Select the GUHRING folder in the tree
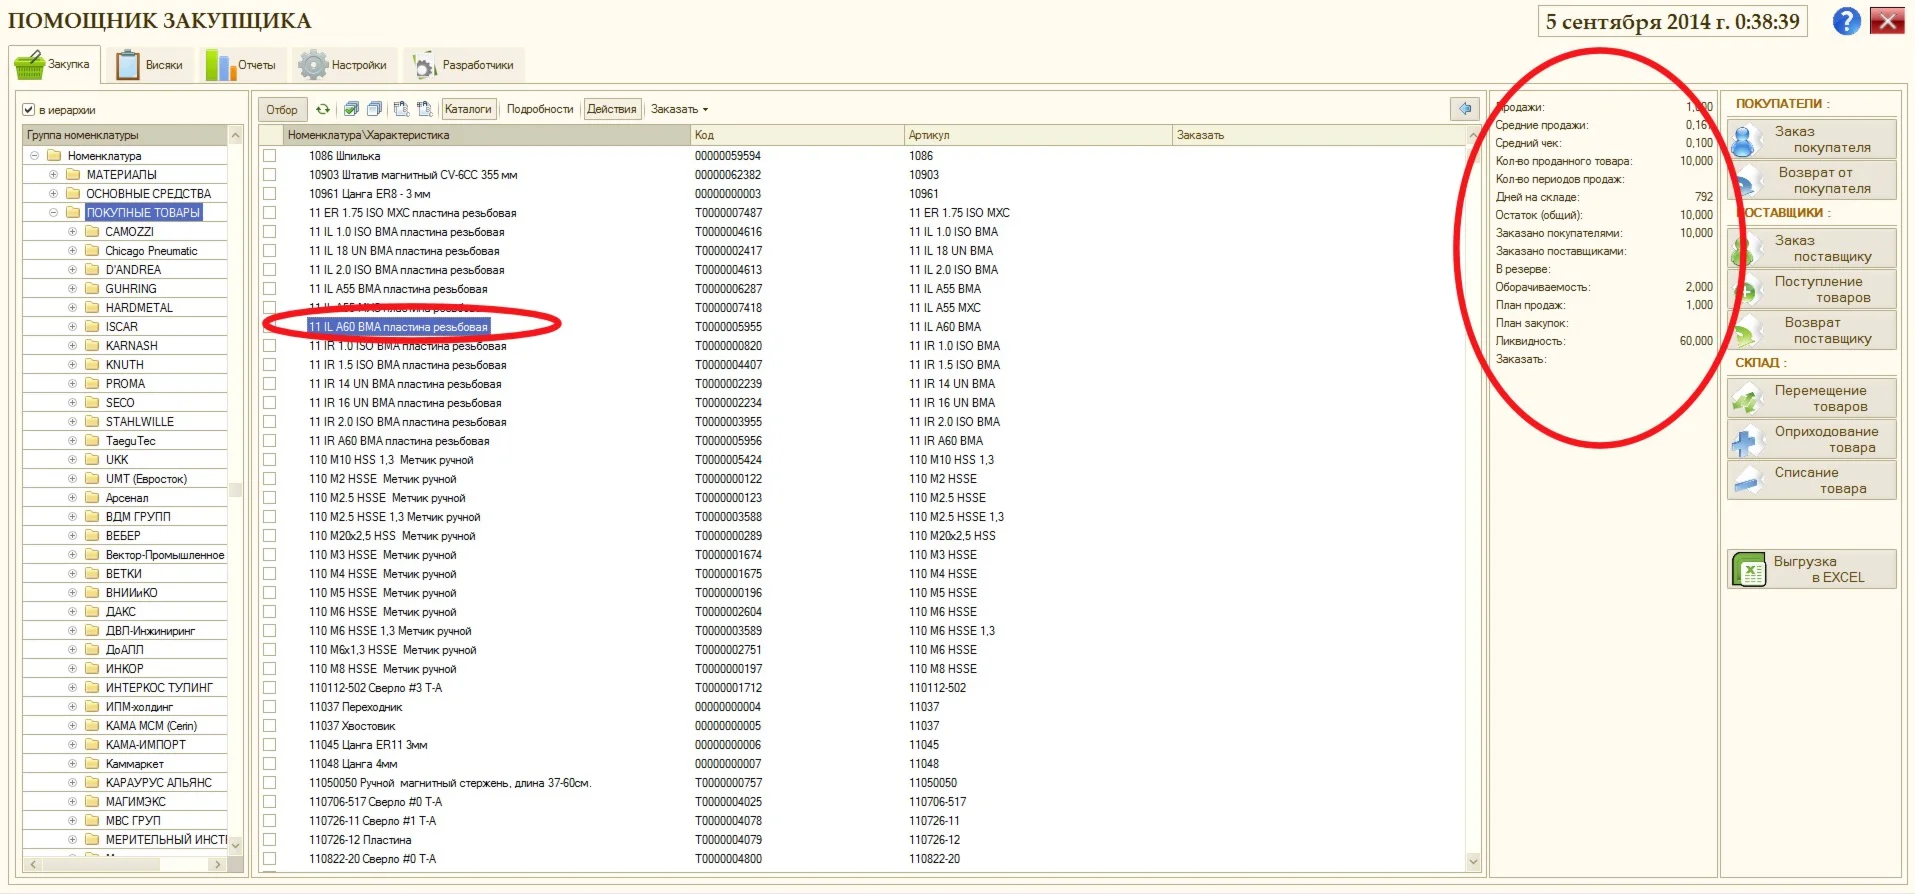The width and height of the screenshot is (1915, 894). (x=131, y=289)
